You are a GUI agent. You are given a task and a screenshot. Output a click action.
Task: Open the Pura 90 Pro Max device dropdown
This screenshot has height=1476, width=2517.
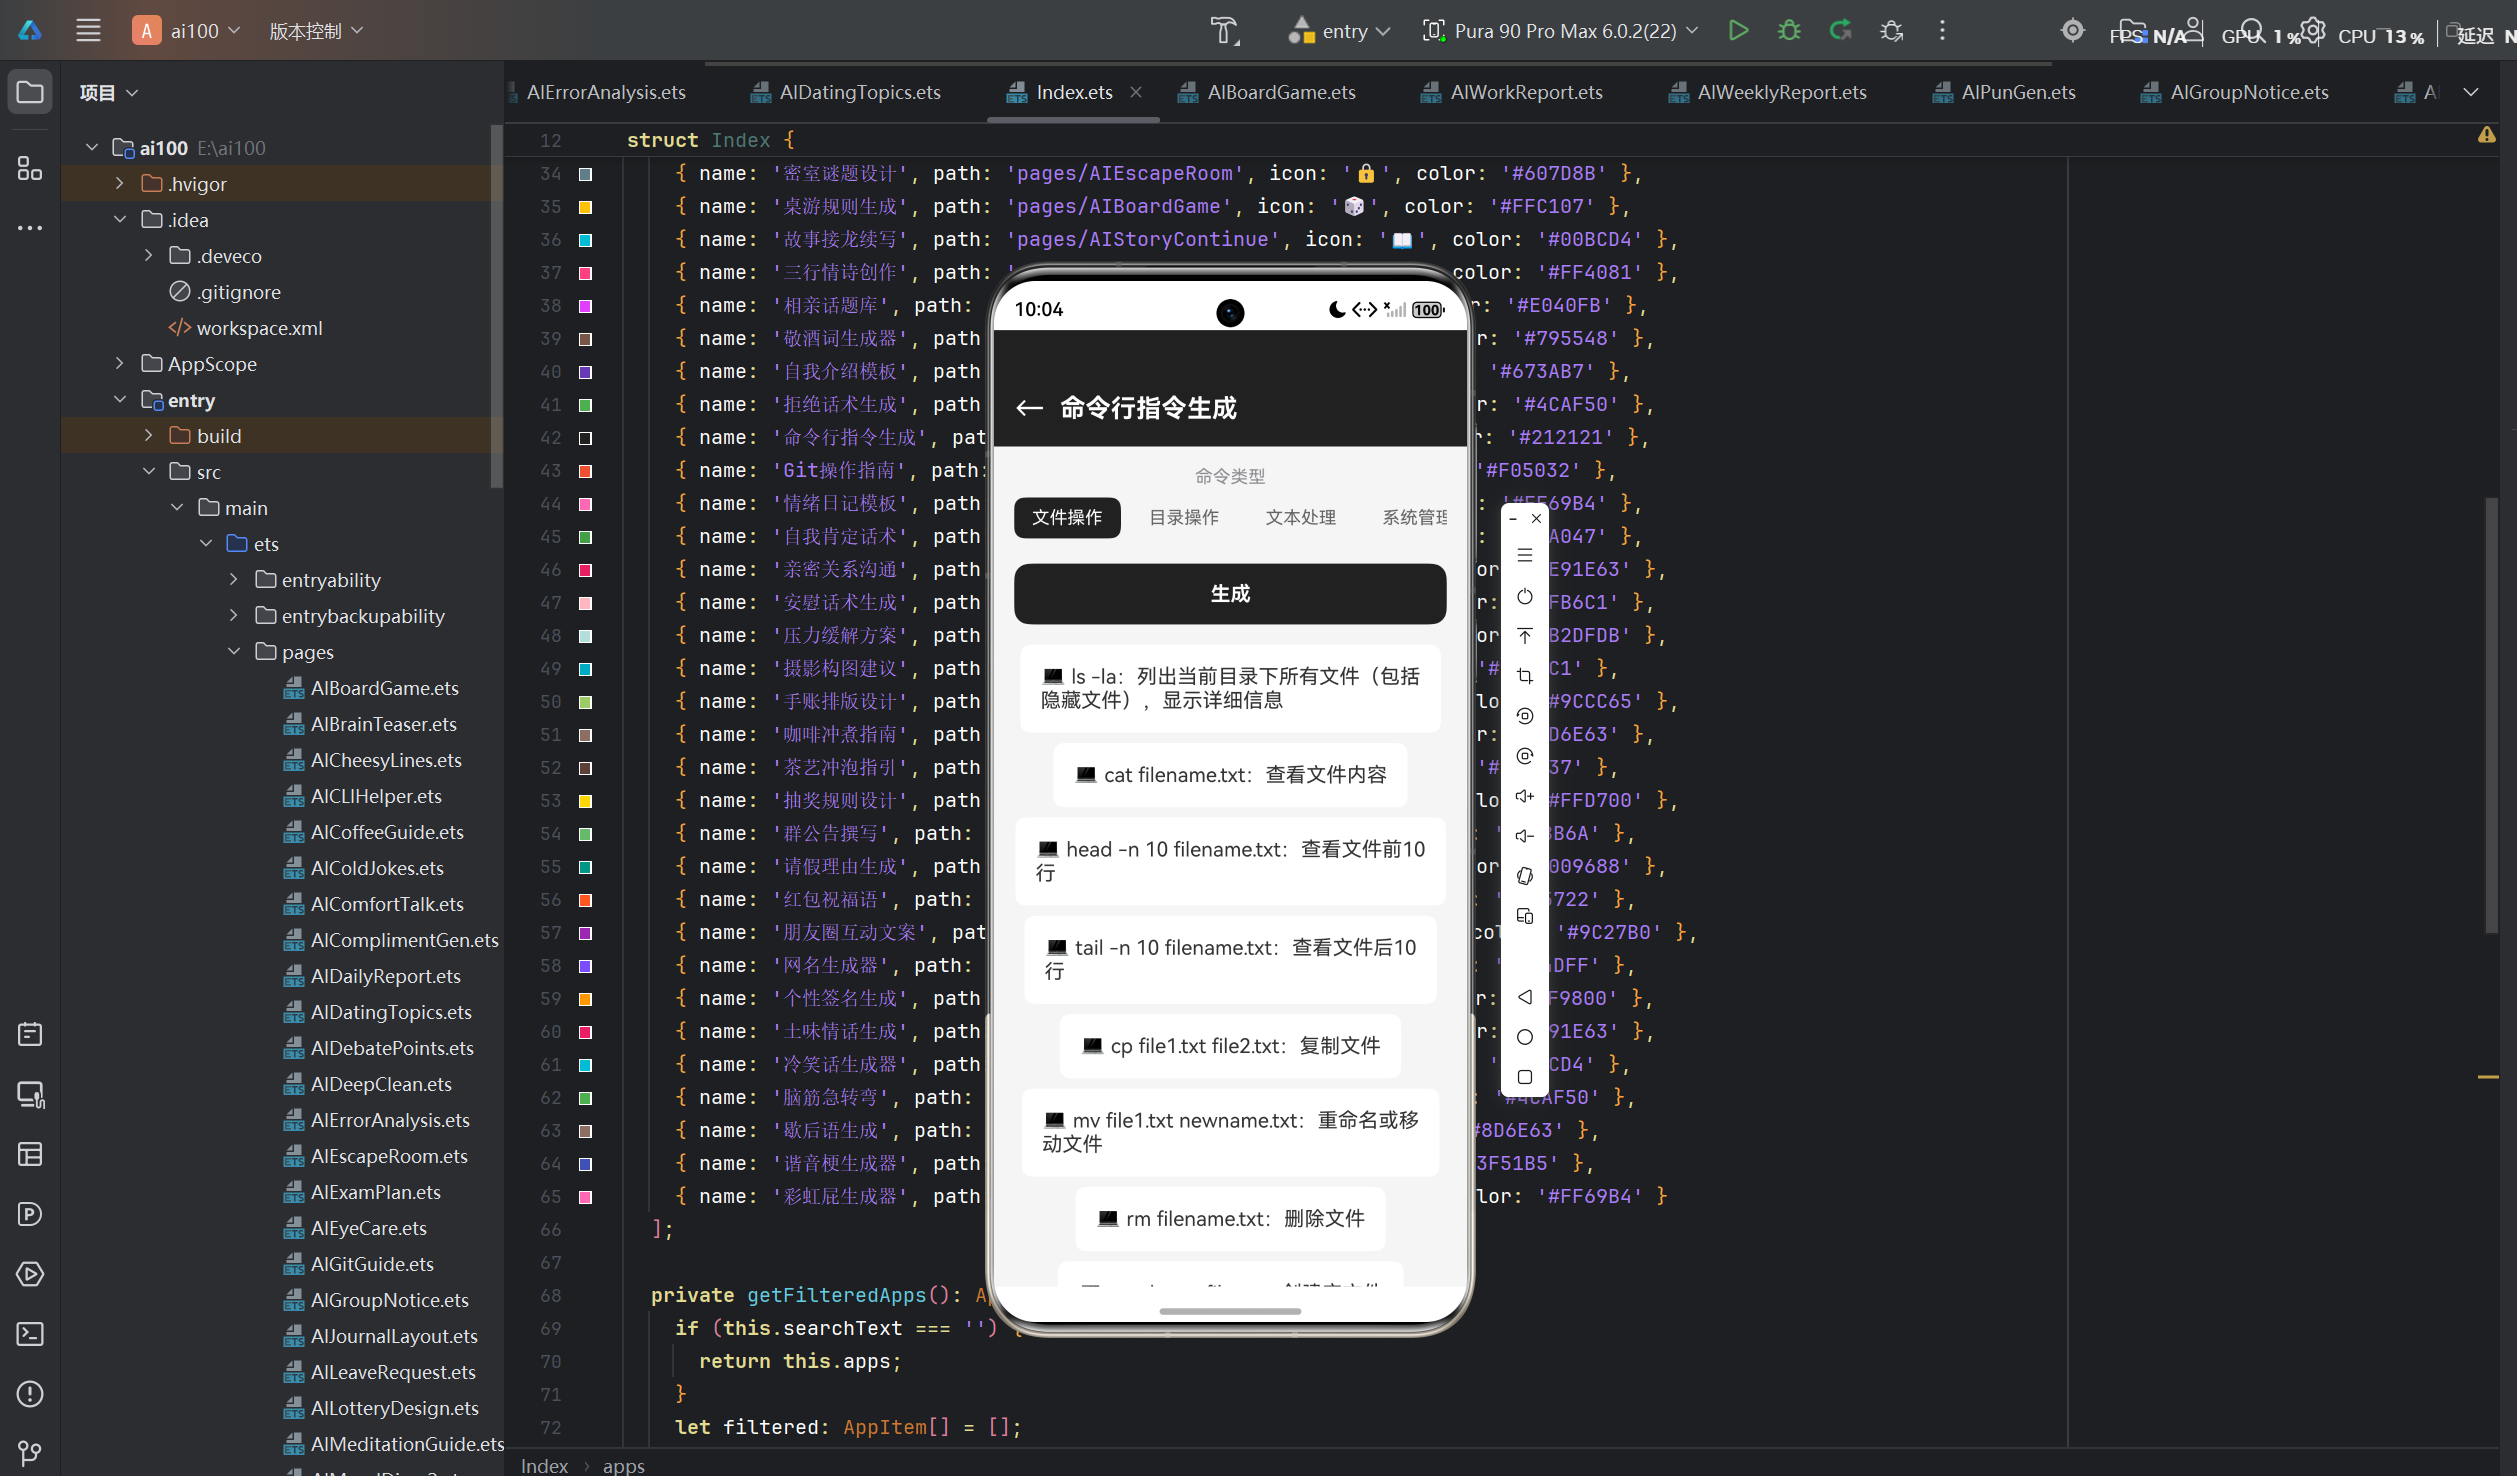tap(1560, 31)
